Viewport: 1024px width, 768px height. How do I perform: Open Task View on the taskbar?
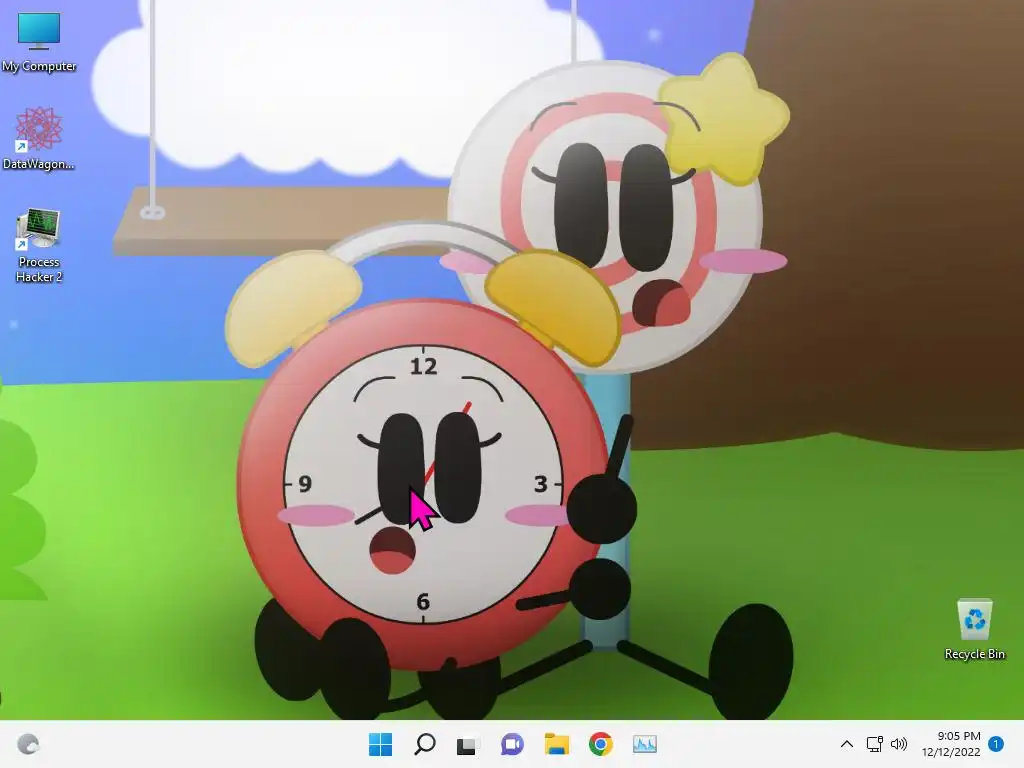(468, 744)
